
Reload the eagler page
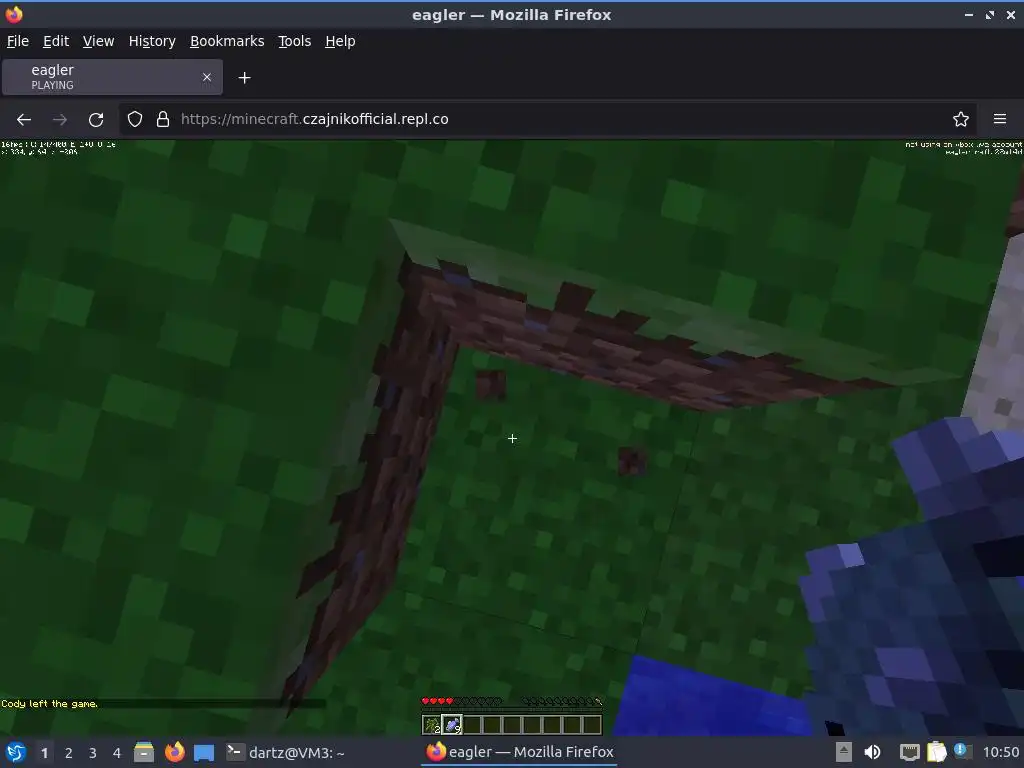96,120
